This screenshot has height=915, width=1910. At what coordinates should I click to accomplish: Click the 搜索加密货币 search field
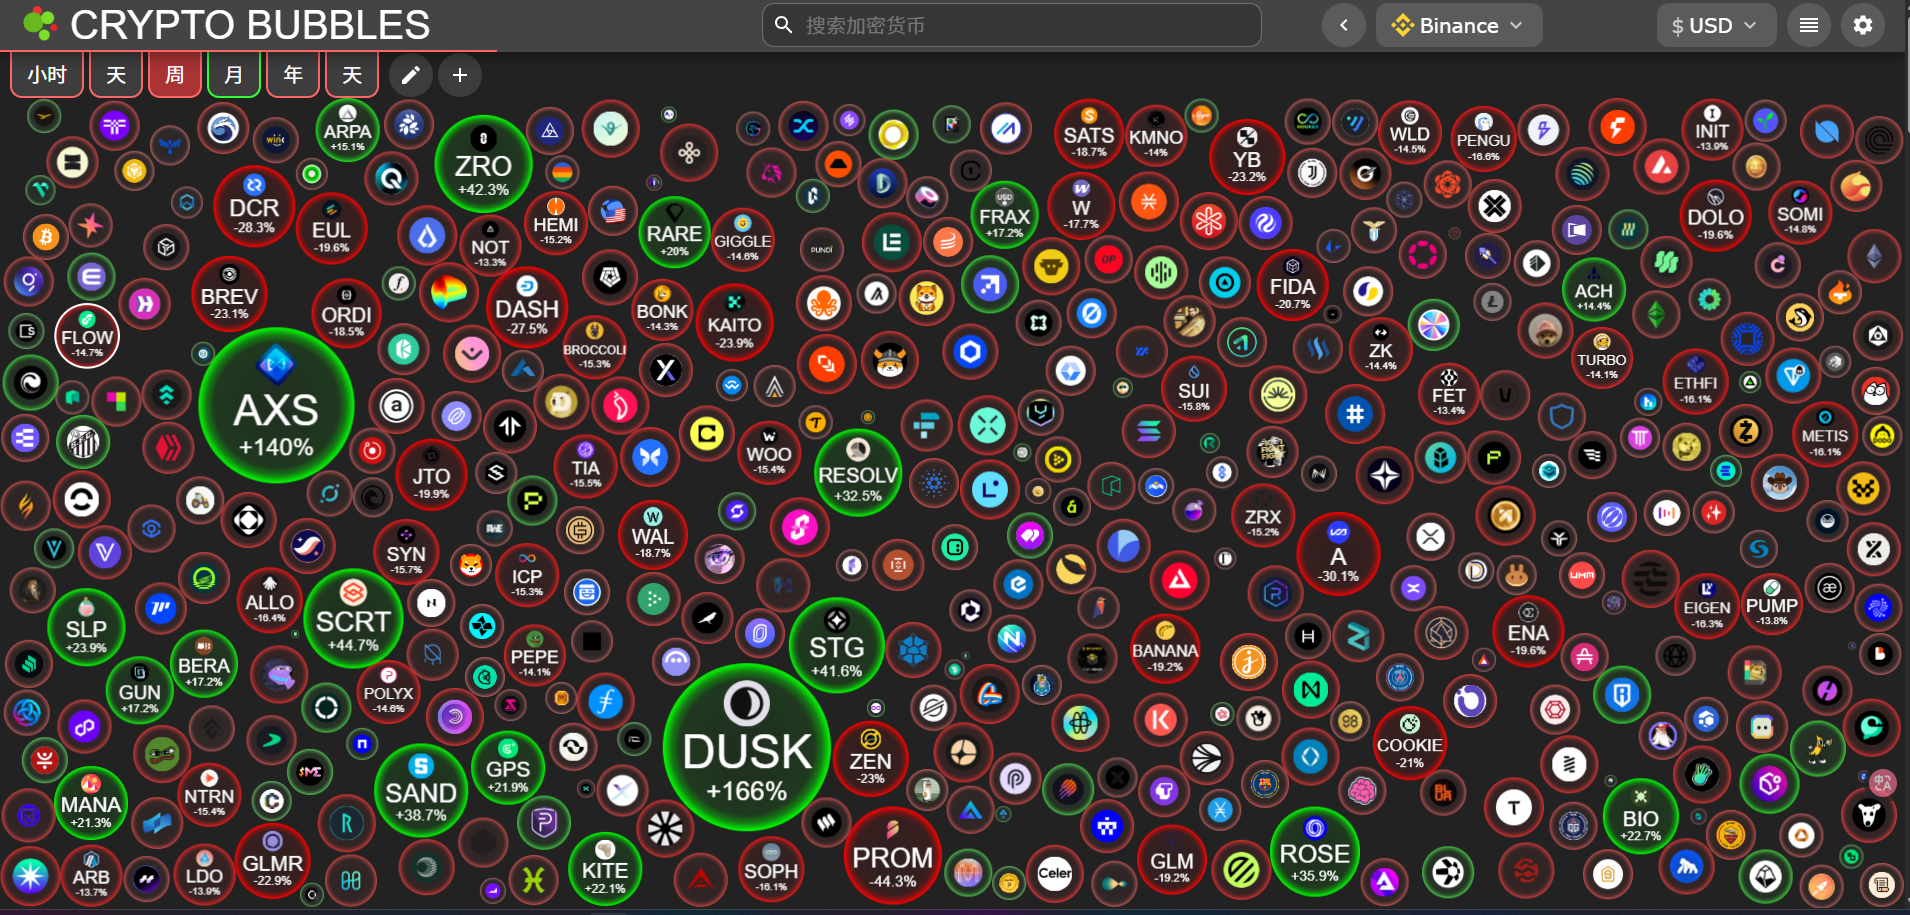[x=1010, y=25]
